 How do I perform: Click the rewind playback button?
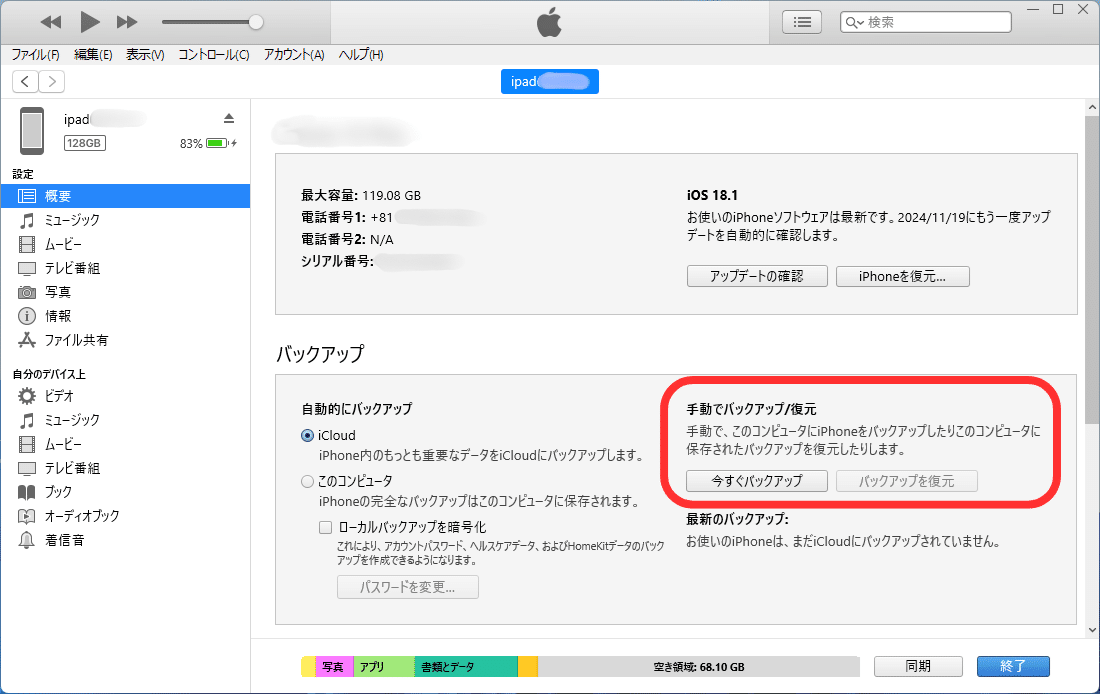tap(51, 22)
